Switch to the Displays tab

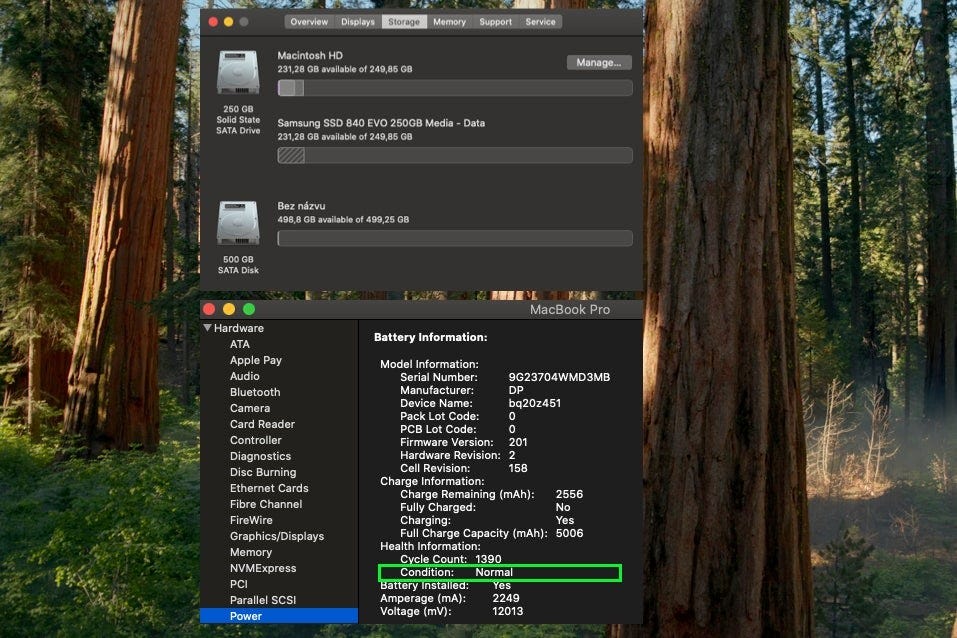[x=358, y=21]
